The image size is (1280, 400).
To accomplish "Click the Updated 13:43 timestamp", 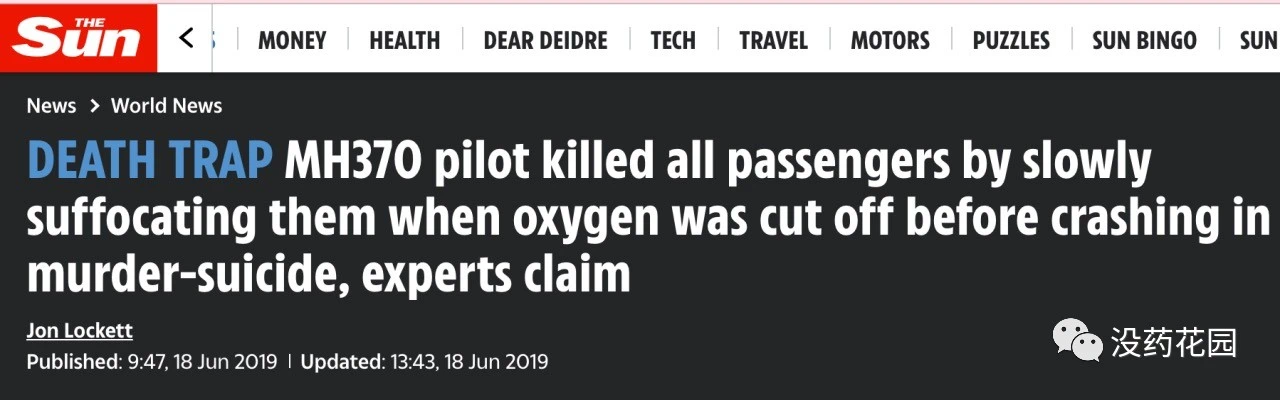I will [x=424, y=362].
